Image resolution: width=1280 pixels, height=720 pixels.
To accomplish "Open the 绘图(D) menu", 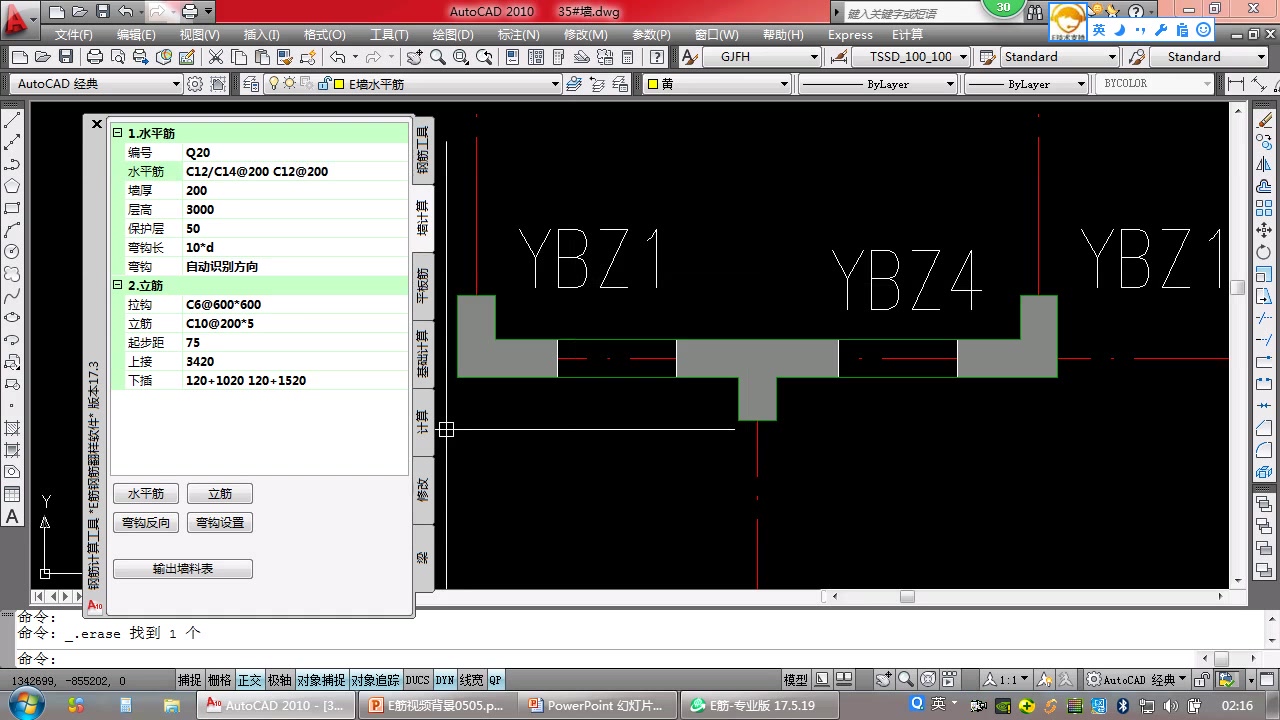I will (x=452, y=34).
